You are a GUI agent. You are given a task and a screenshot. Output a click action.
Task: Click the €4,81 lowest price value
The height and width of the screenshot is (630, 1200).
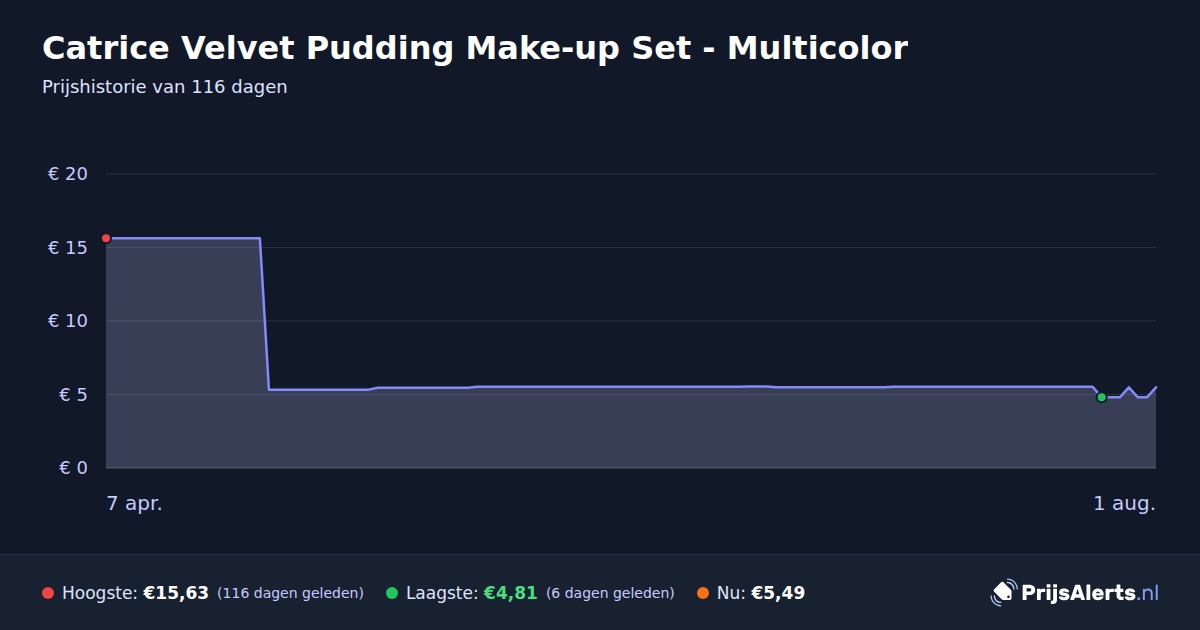510,593
